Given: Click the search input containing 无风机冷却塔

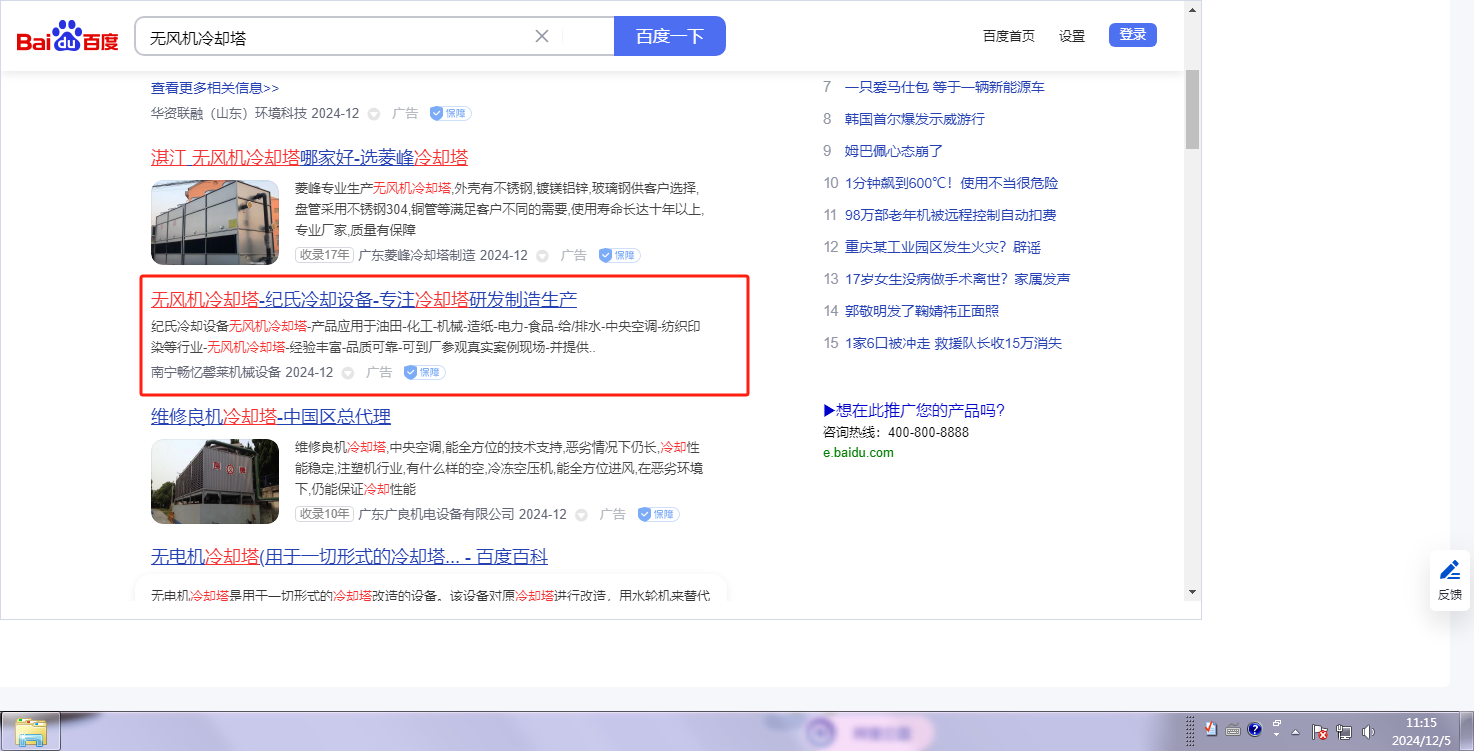Looking at the screenshot, I should [x=335, y=37].
